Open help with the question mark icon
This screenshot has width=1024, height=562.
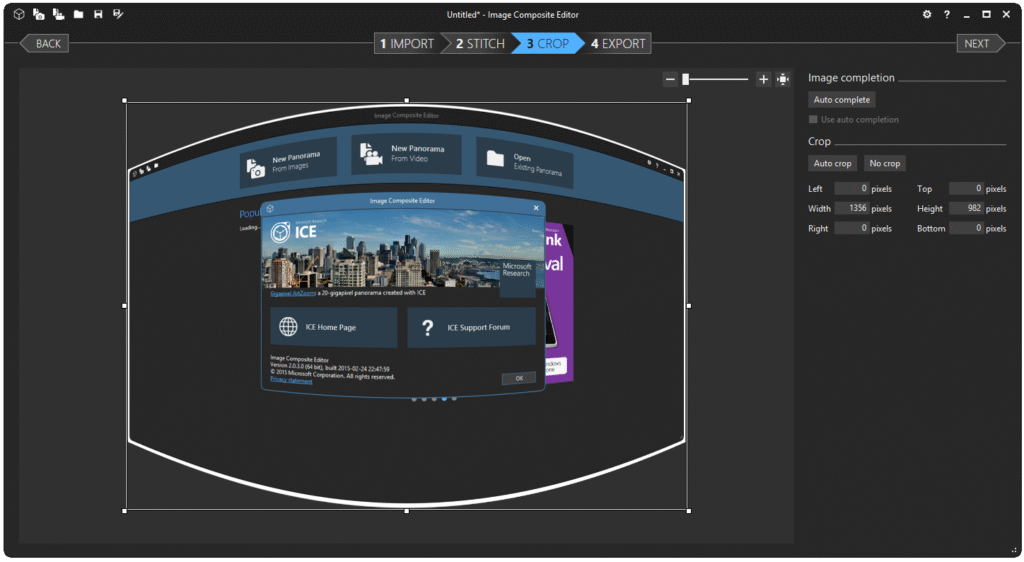946,14
